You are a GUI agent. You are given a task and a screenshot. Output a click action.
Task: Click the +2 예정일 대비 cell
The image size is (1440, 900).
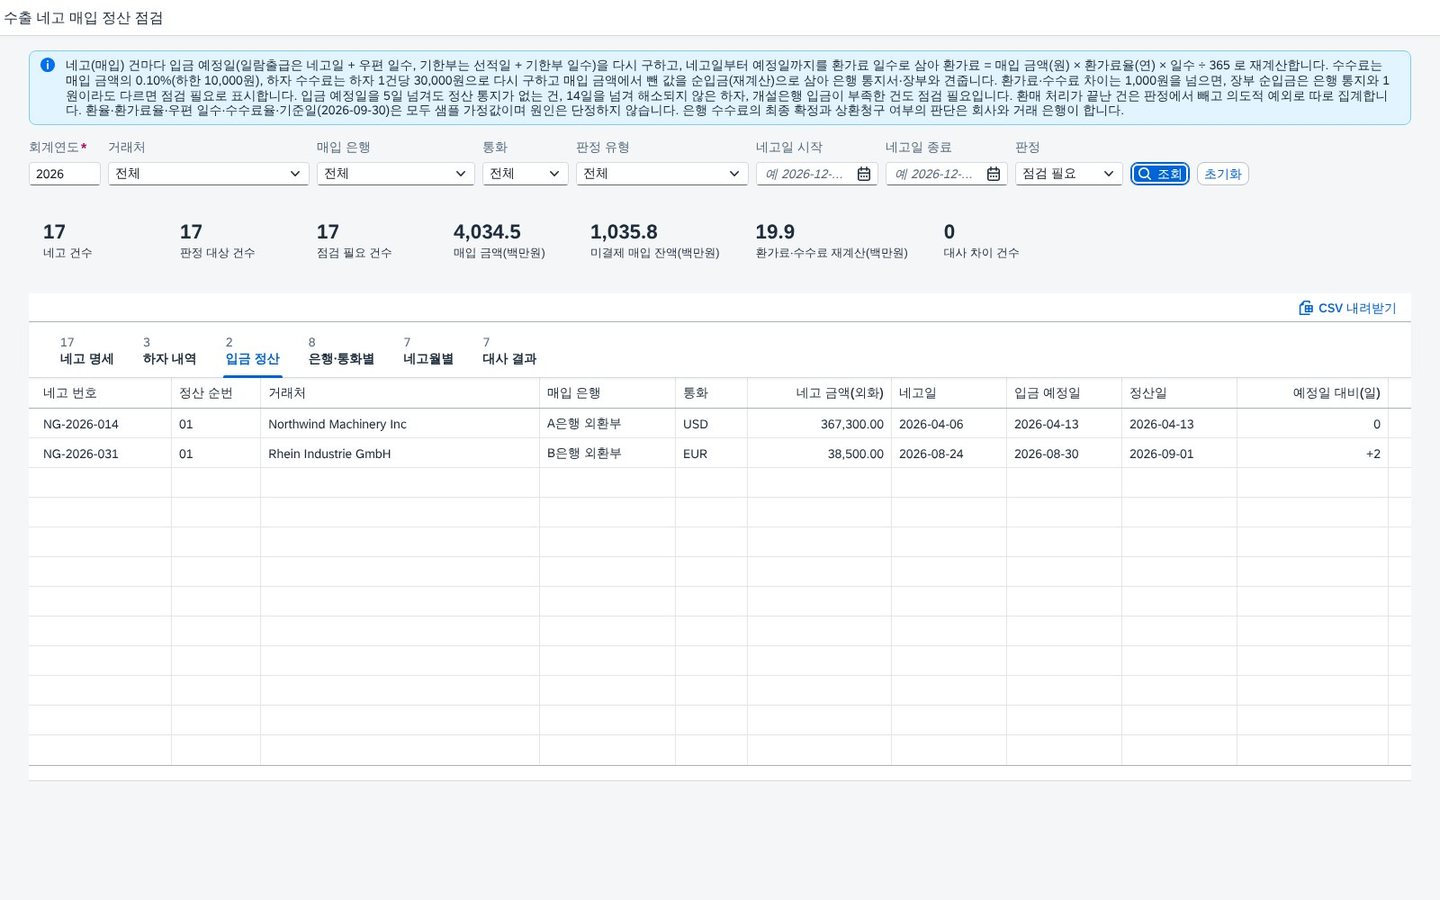tap(1312, 454)
